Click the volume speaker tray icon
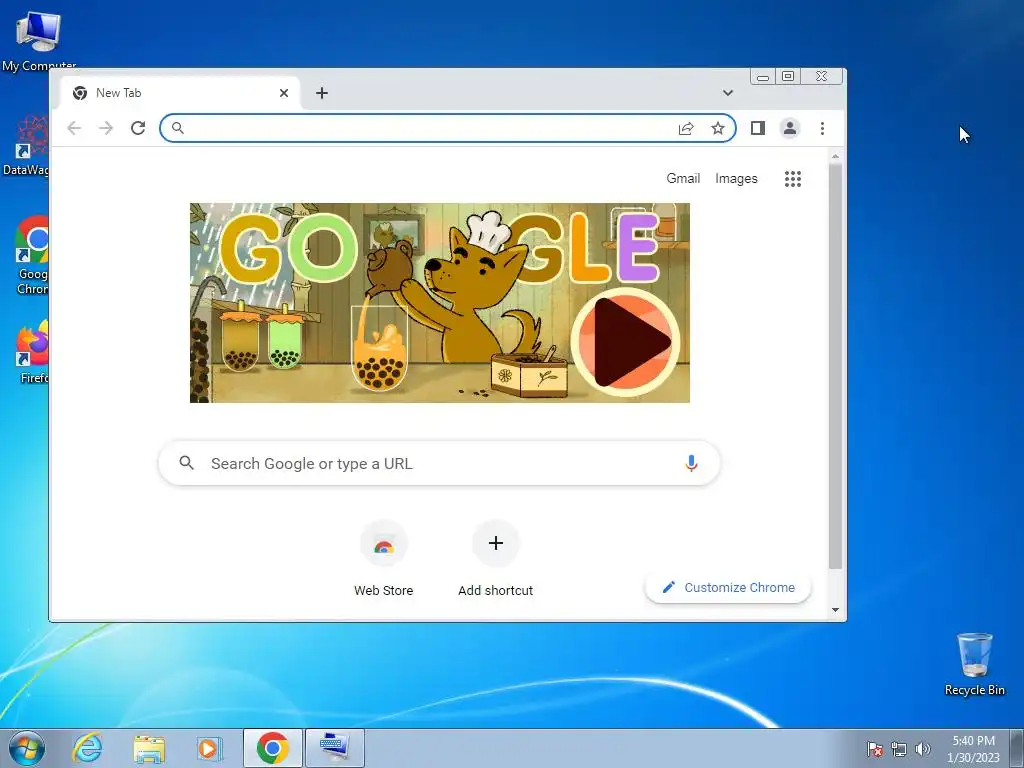1024x768 pixels. pos(923,748)
